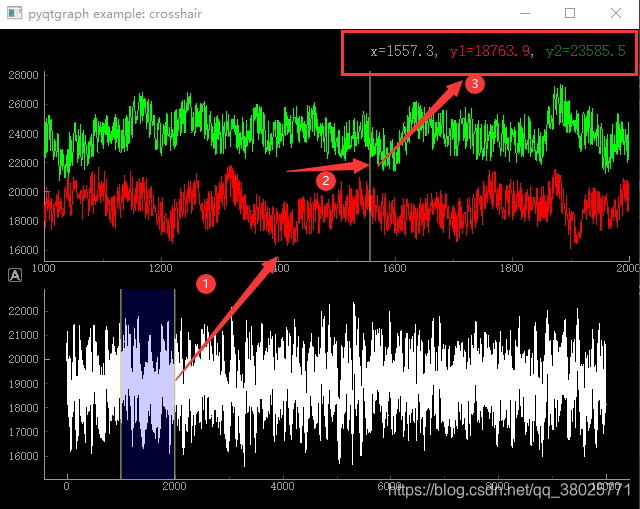Maximize the crosshair example window
The width and height of the screenshot is (640, 509).
pyautogui.click(x=570, y=13)
